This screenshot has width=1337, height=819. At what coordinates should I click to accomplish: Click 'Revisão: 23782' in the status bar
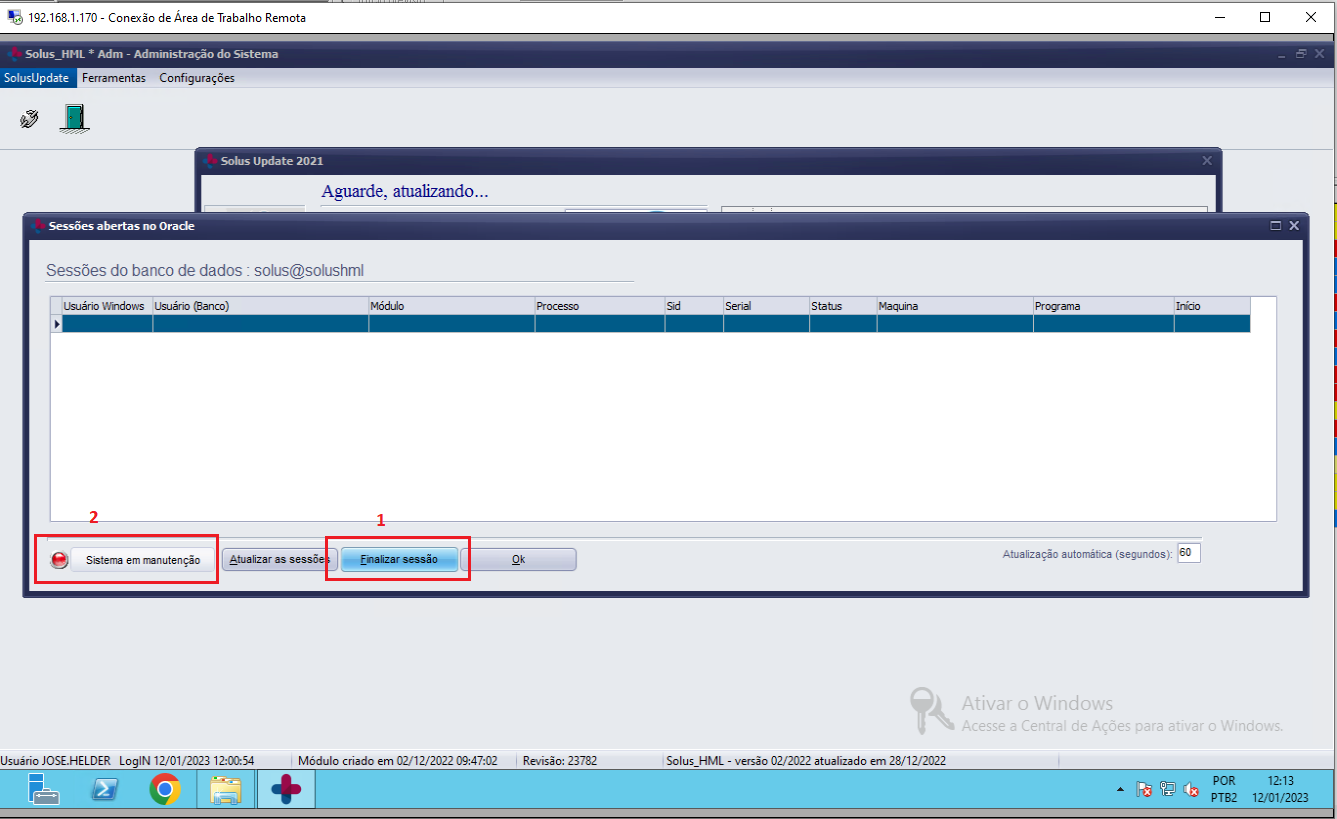tap(560, 761)
